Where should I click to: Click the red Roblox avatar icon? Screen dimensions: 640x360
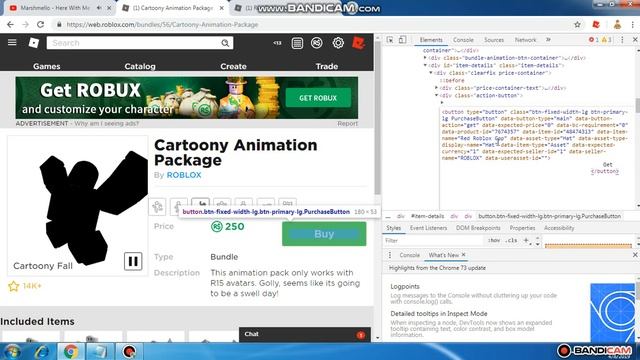[359, 43]
